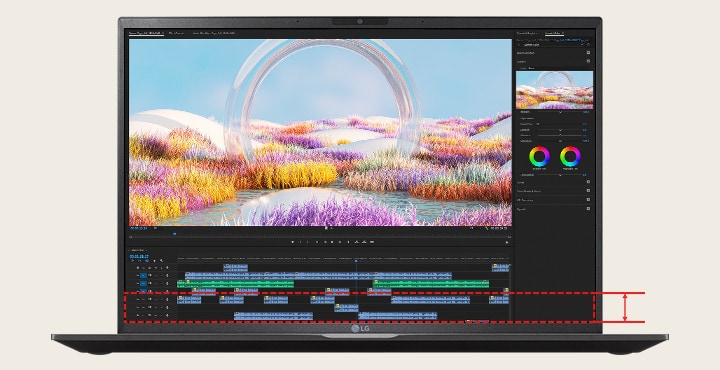720x370 pixels.
Task: Click the Mark In bracket button
Action: click(x=300, y=242)
